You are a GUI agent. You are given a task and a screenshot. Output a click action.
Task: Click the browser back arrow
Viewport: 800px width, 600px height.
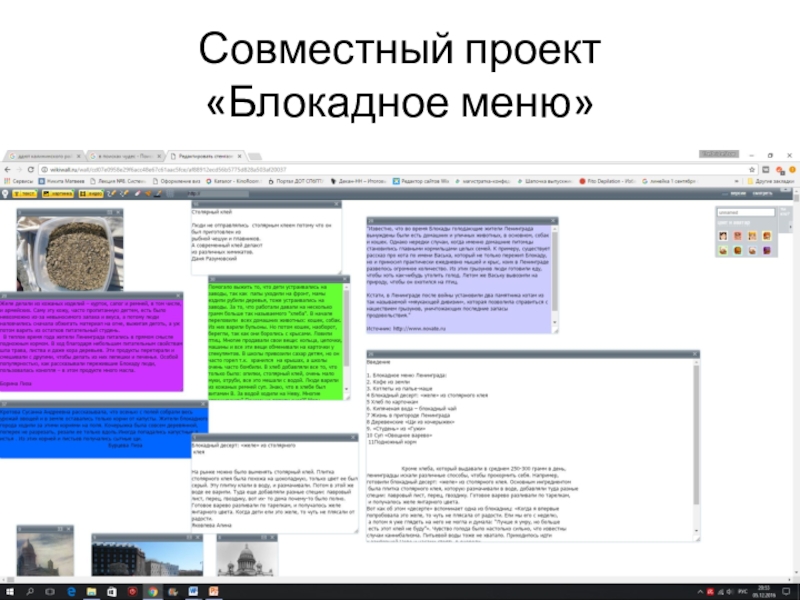click(8, 169)
